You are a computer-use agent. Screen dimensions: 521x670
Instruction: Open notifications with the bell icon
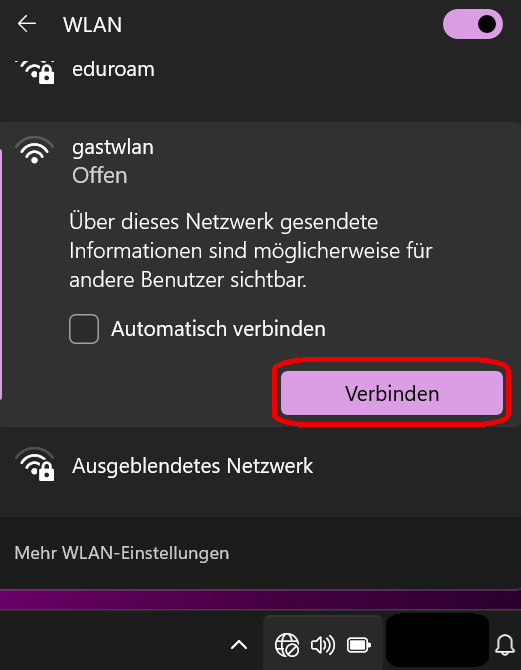click(x=505, y=644)
